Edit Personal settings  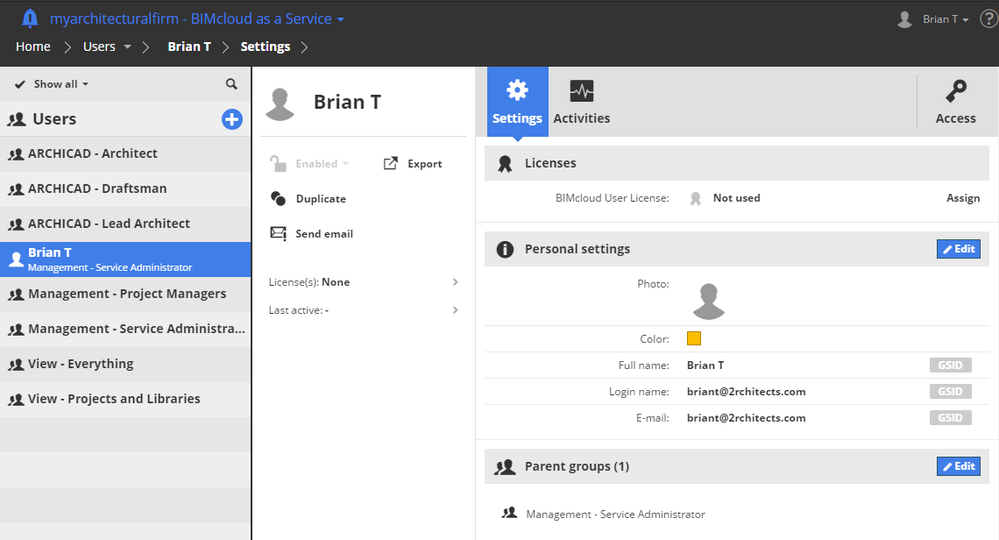pos(958,249)
